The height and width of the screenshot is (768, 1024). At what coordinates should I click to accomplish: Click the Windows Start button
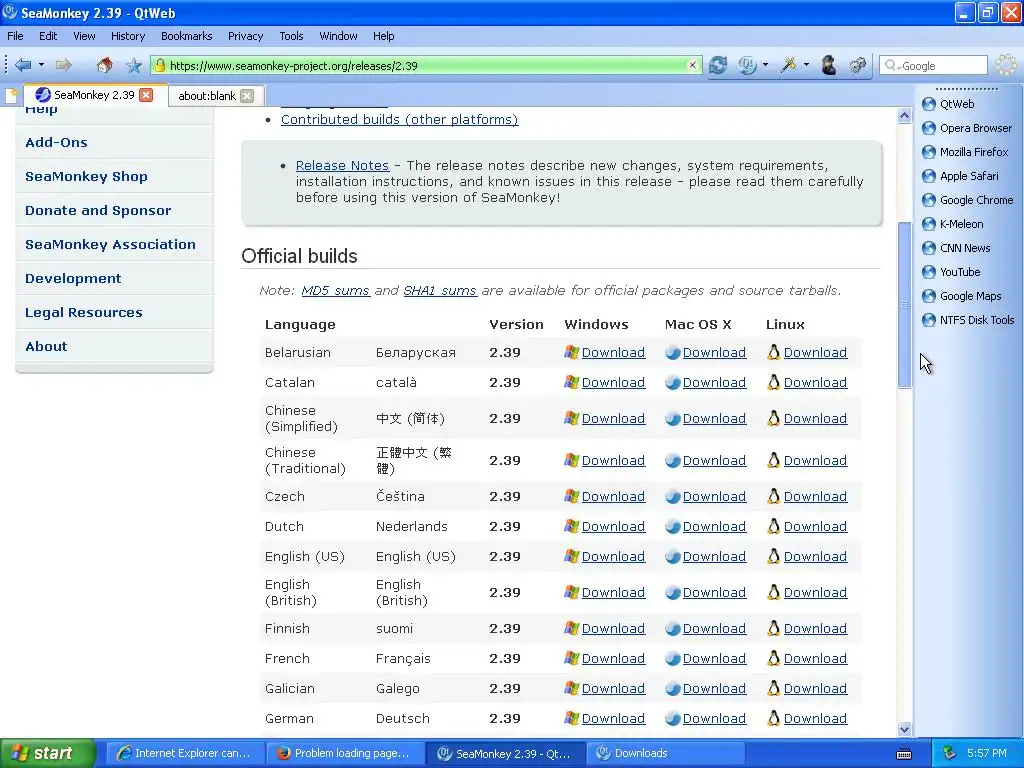(x=47, y=753)
